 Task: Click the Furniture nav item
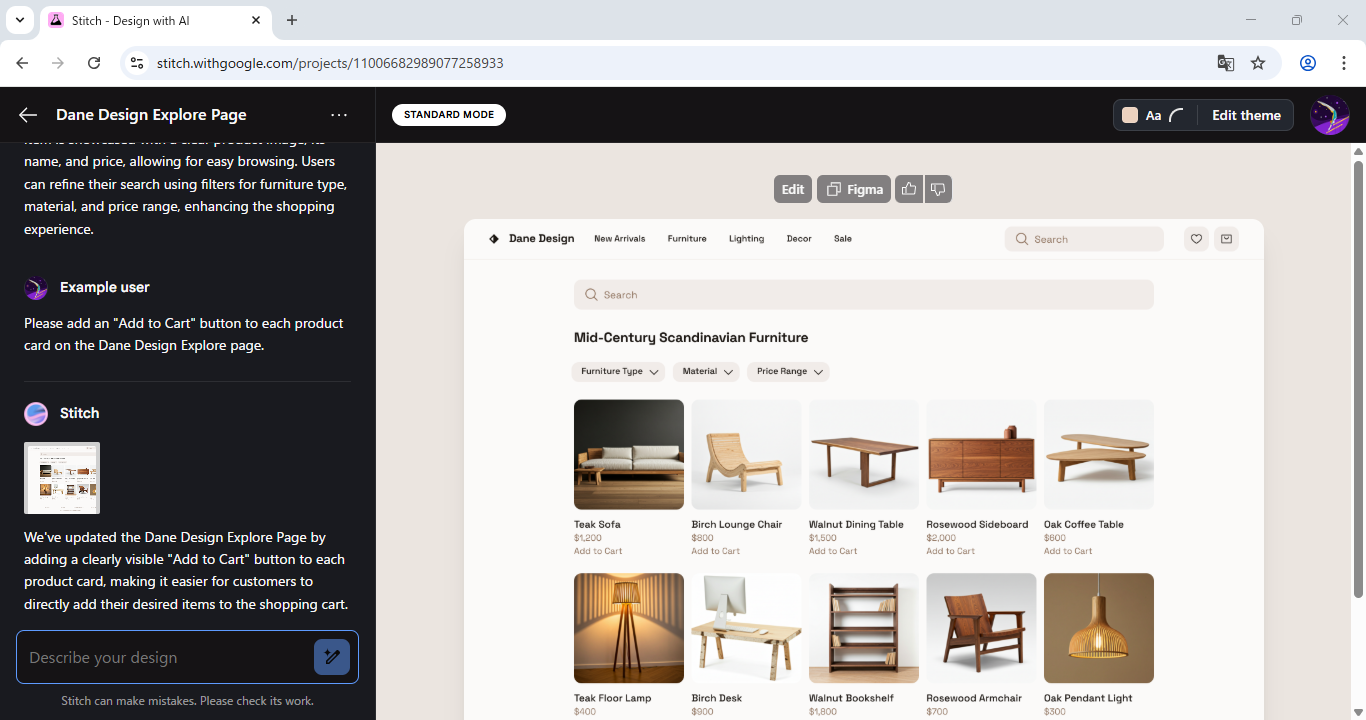tap(687, 239)
